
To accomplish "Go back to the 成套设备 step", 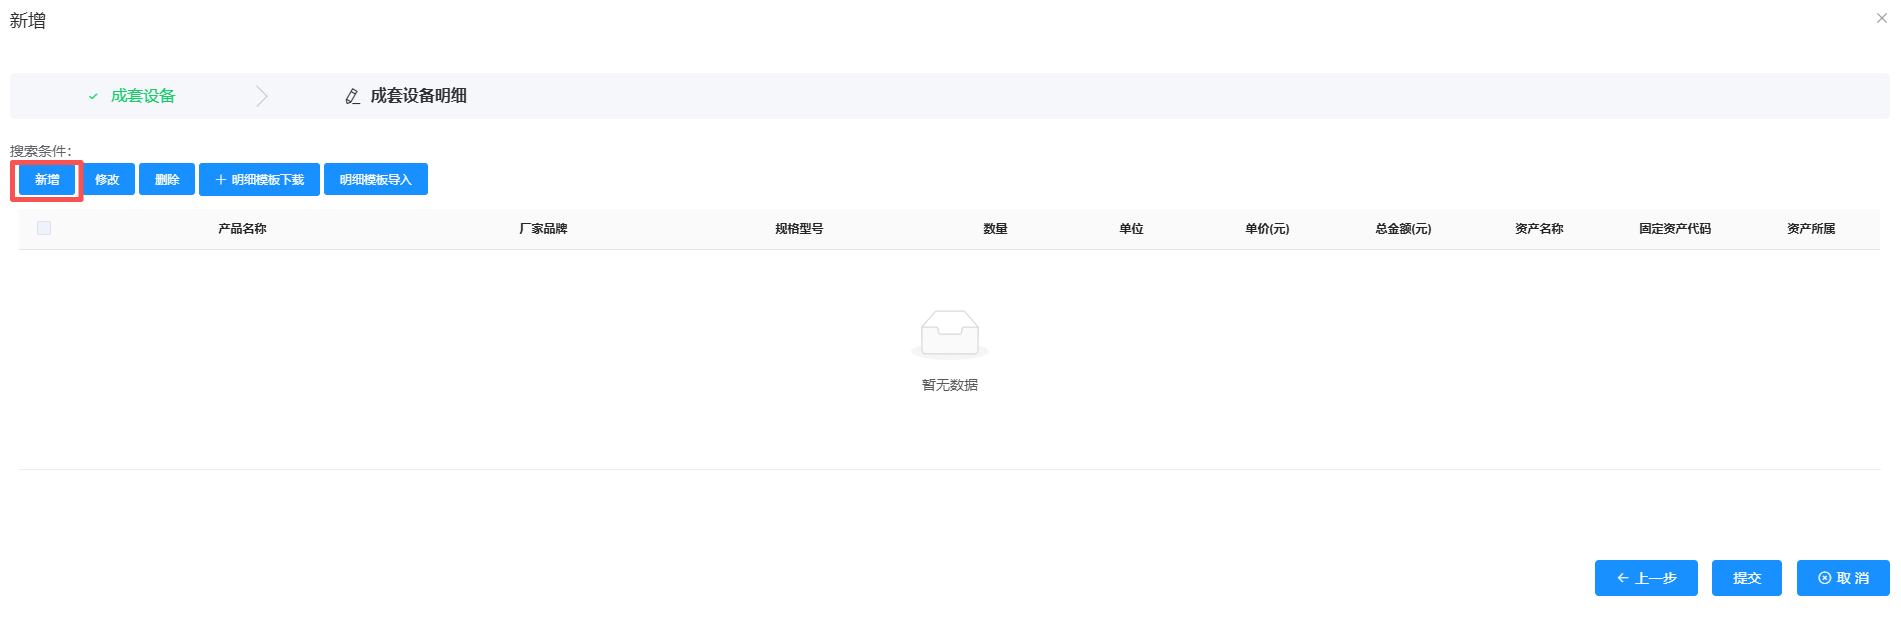I will (x=143, y=96).
